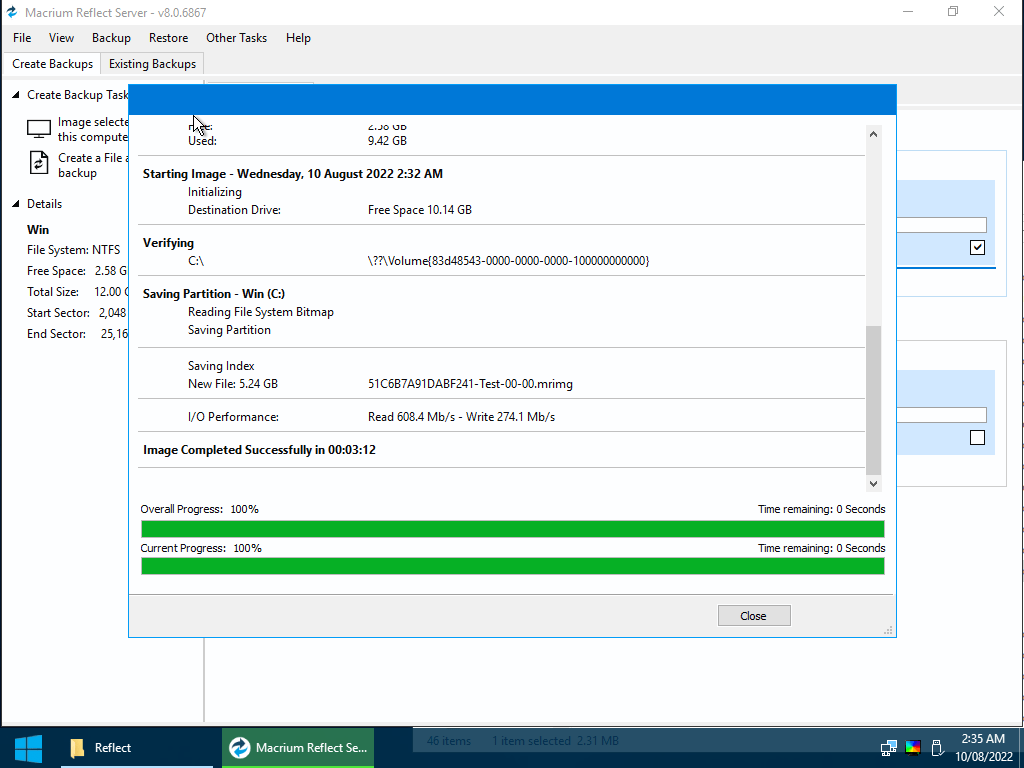Click the 'Total Size:' detail row

[x=77, y=292]
